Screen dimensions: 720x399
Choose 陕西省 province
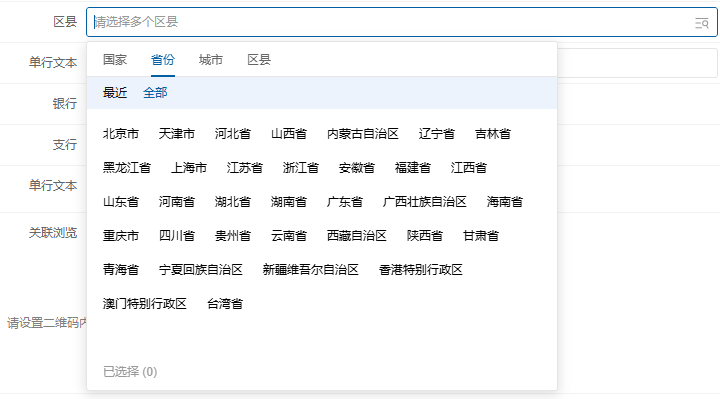[425, 236]
